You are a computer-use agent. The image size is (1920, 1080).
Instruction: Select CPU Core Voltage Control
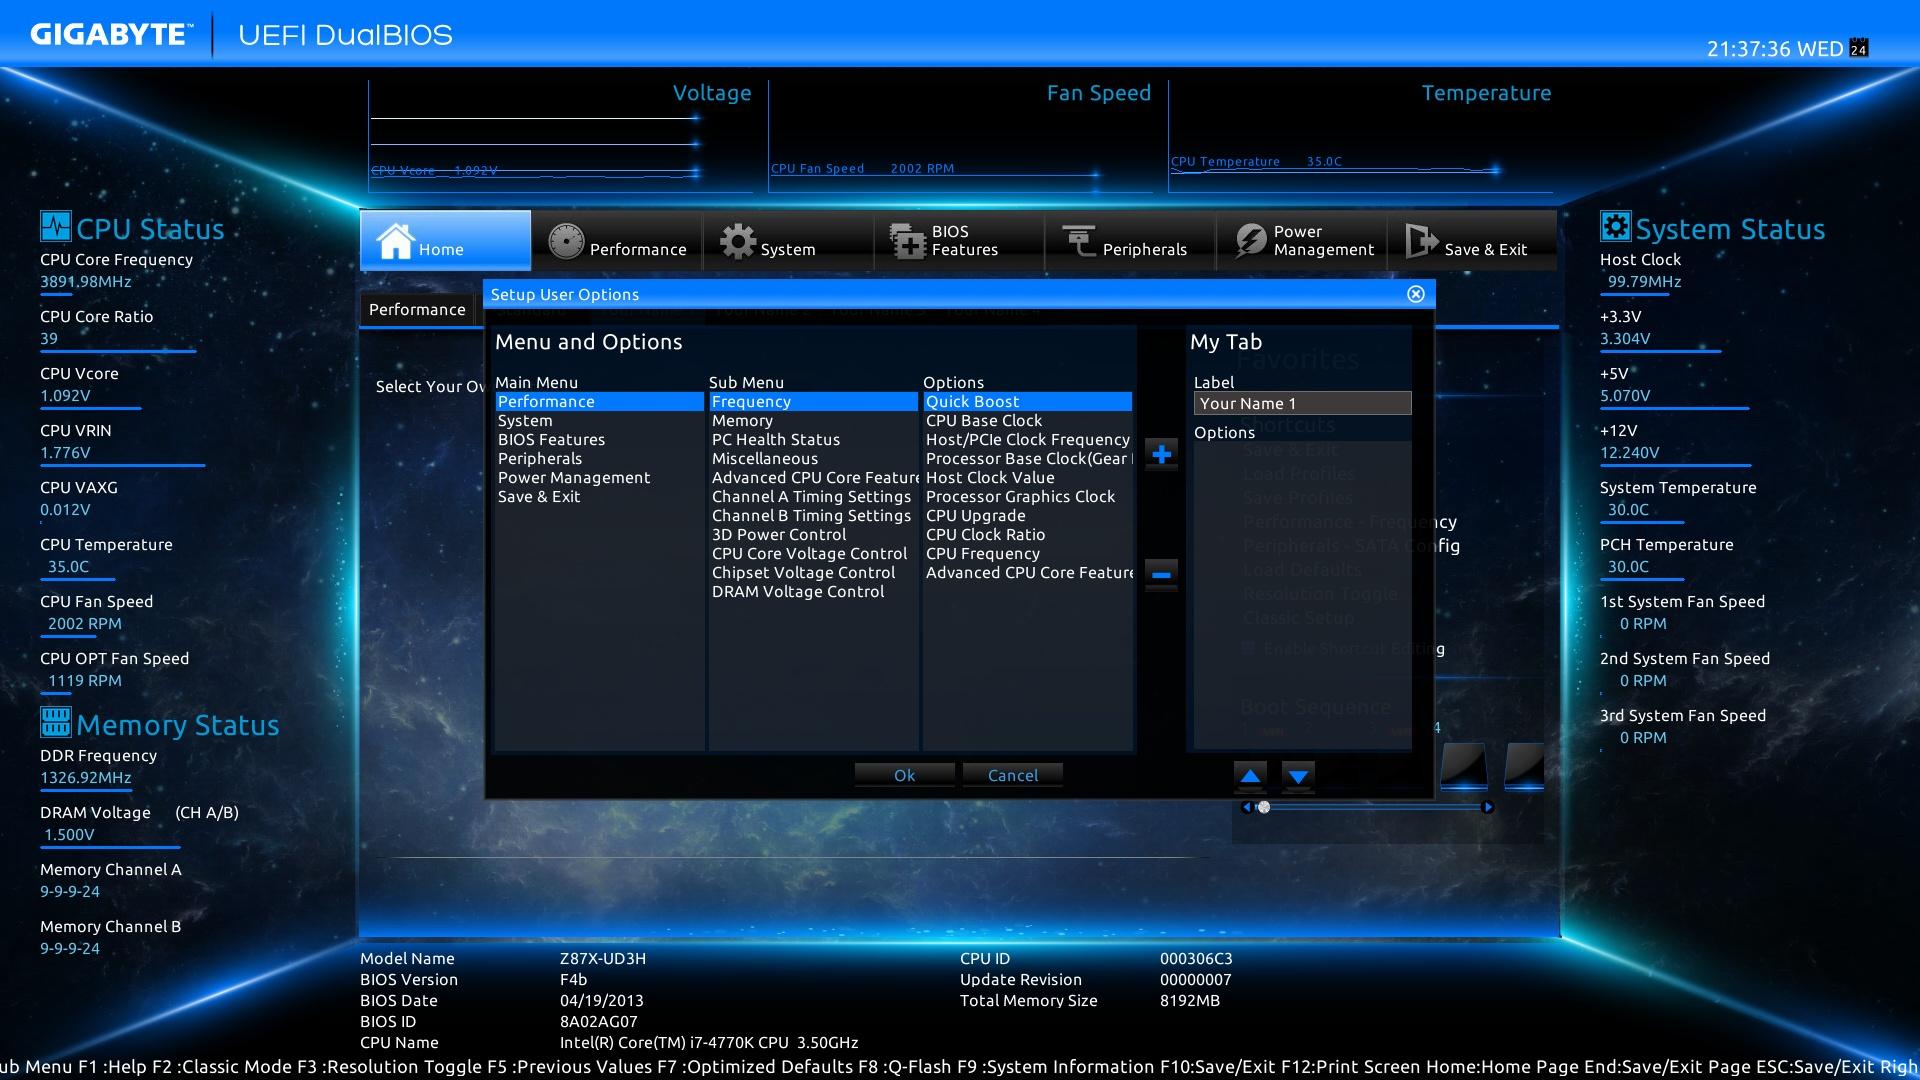[x=813, y=554]
